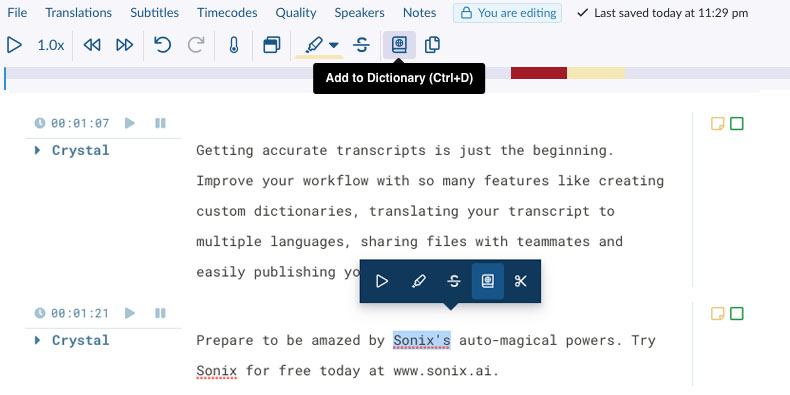The width and height of the screenshot is (790, 395).
Task: Click the fast-forward icon in toolbar
Action: pos(124,45)
